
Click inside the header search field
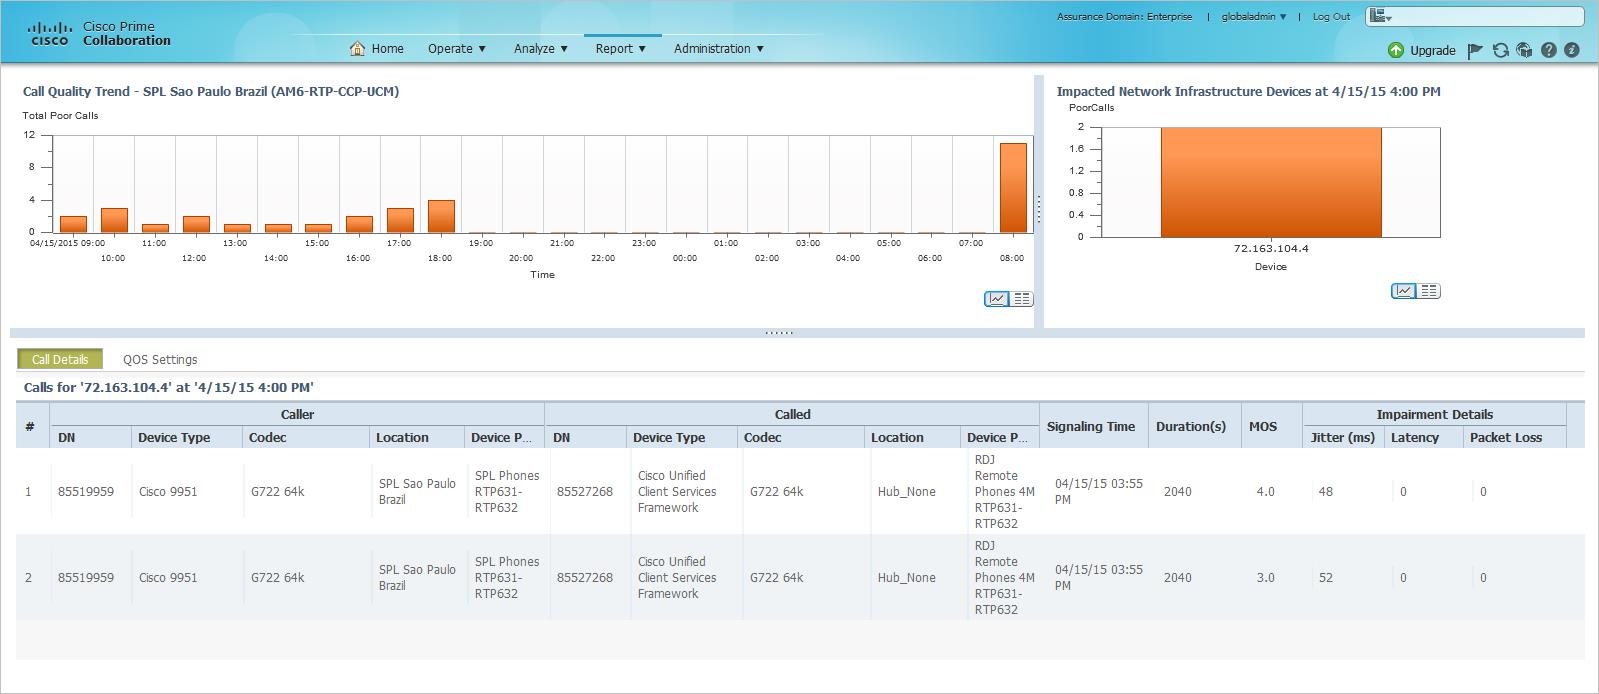coord(1486,16)
